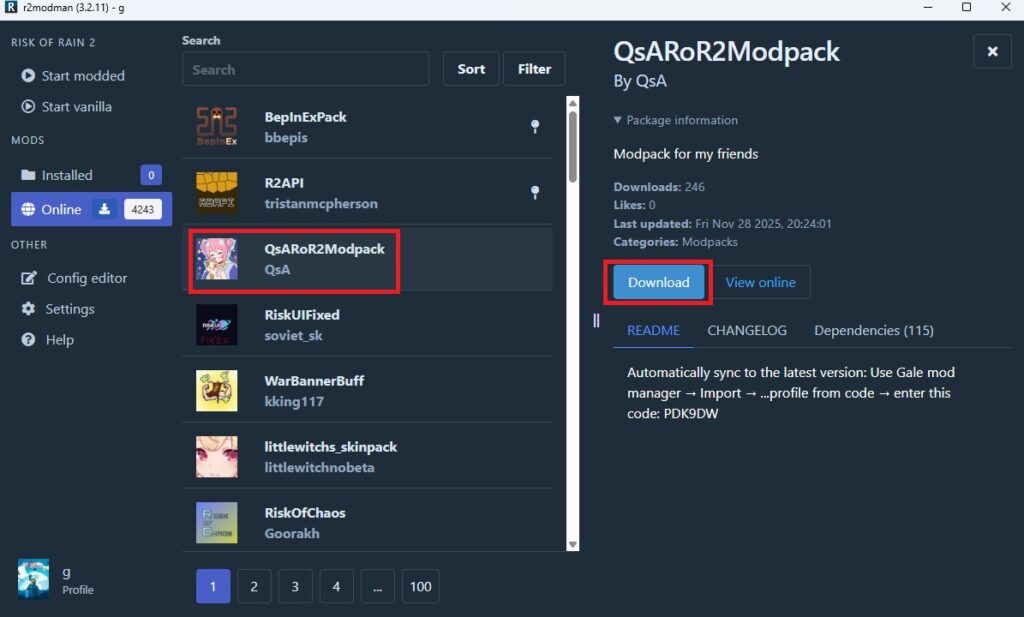Click the blue Download button
1024x617 pixels.
658,282
